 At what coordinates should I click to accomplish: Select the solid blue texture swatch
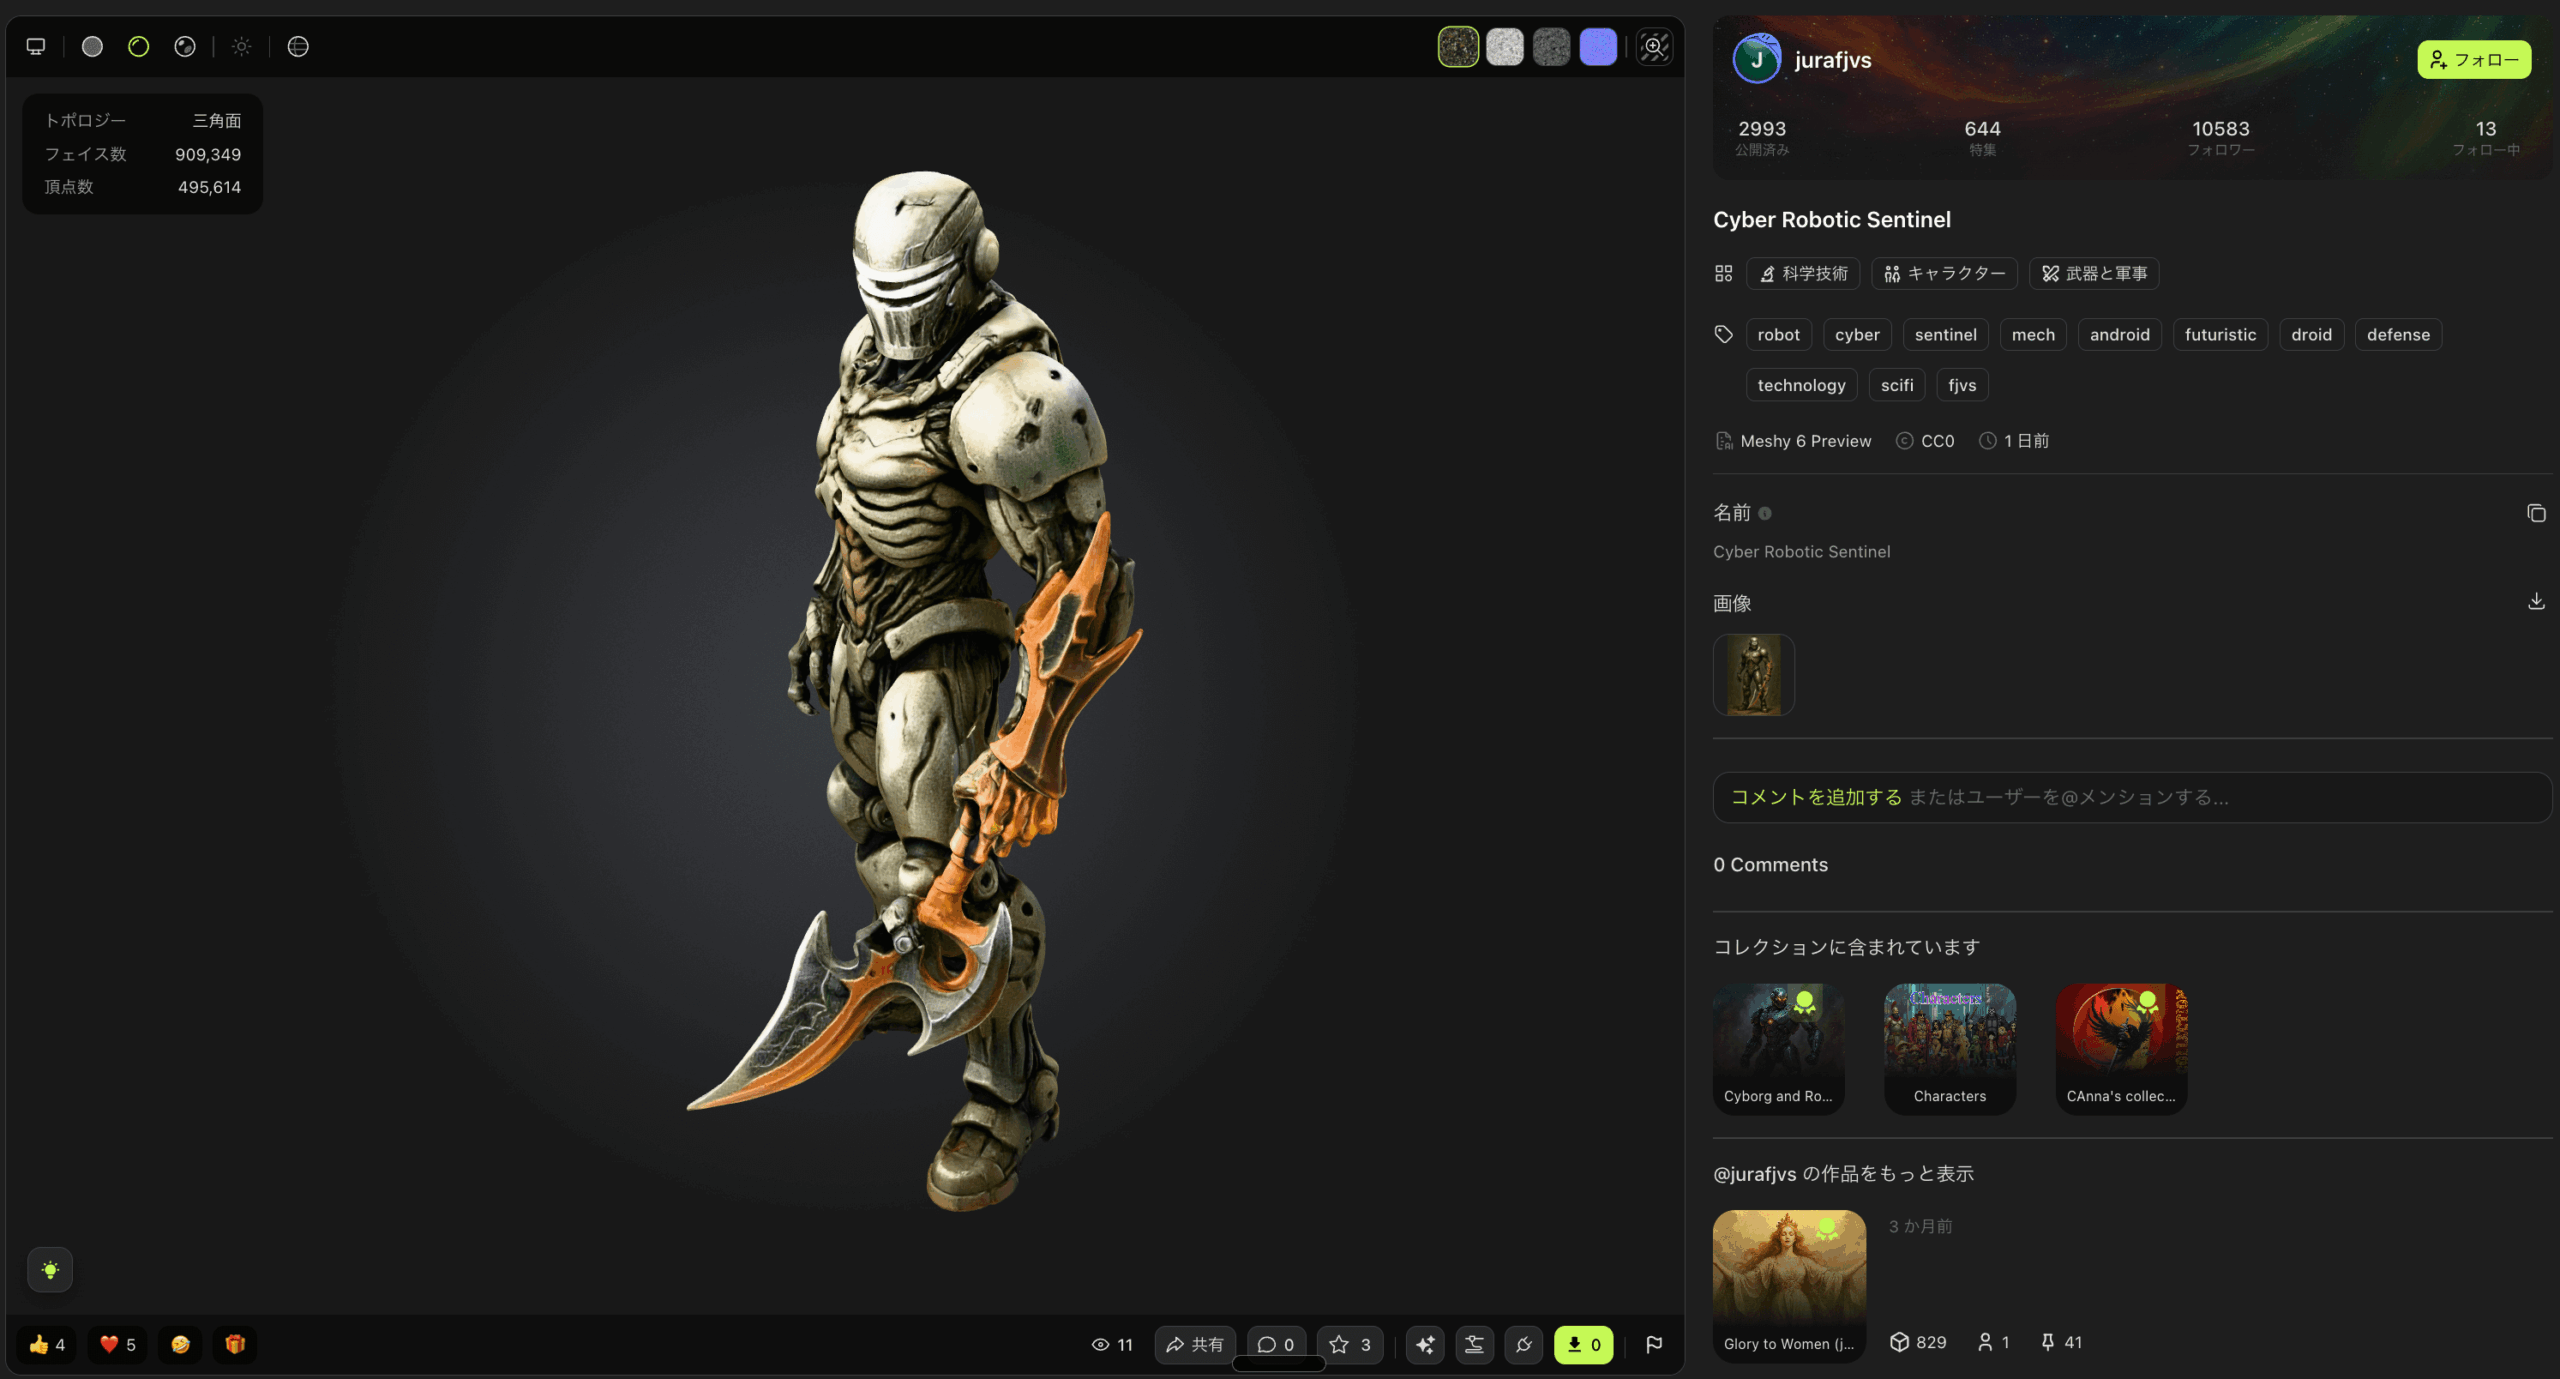(x=1597, y=47)
